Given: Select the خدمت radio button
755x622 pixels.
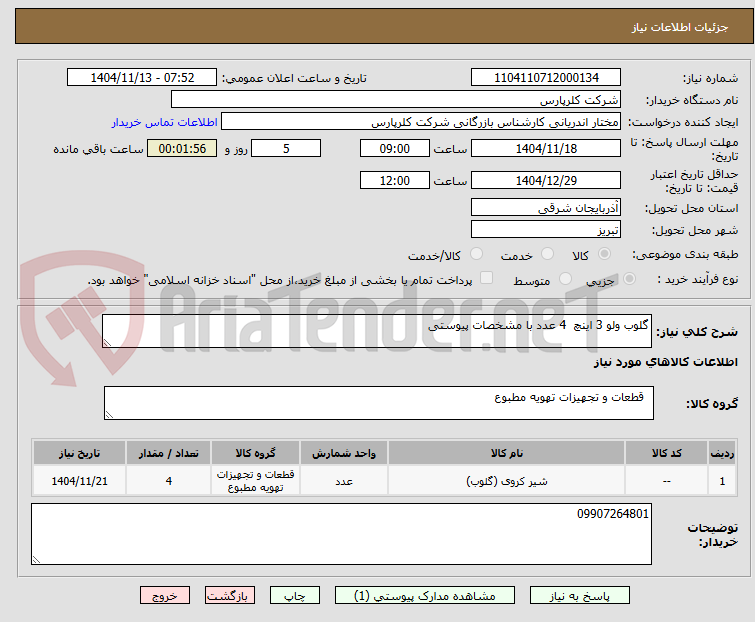Looking at the screenshot, I should point(547,254).
